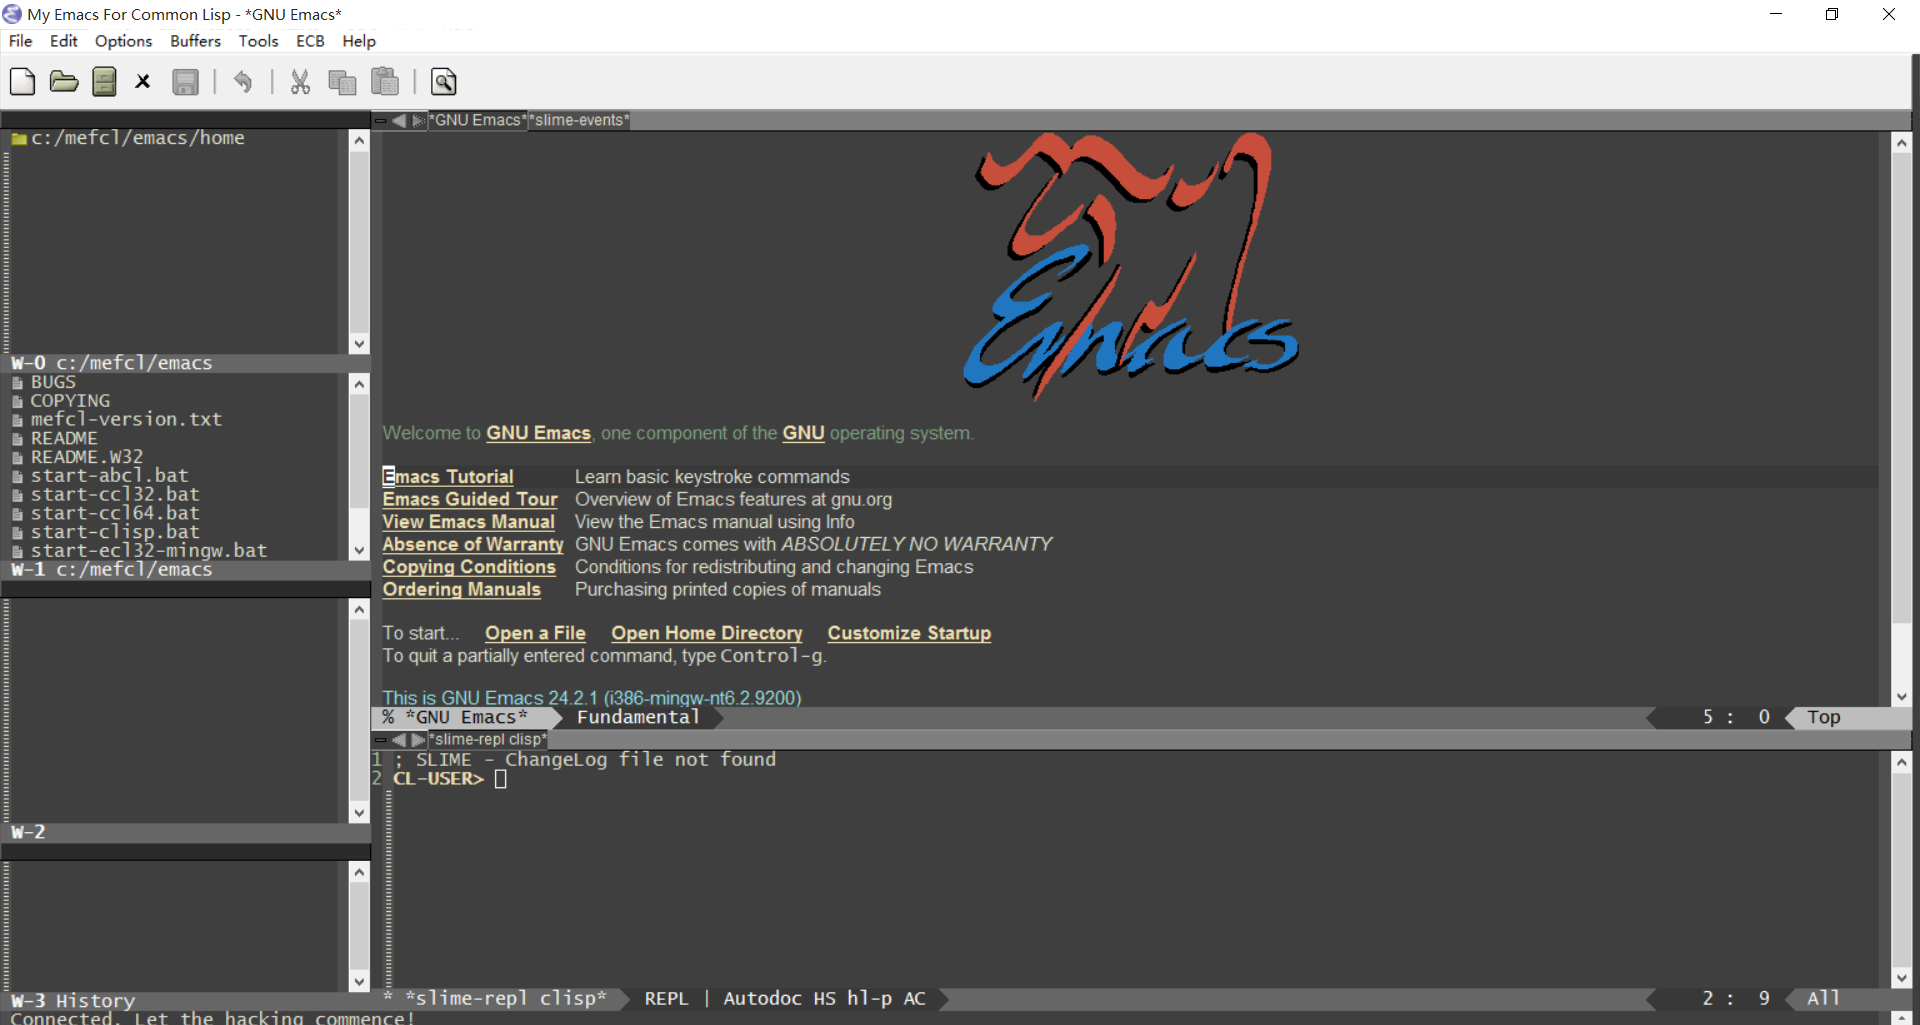This screenshot has height=1025, width=1920.
Task: Click the file icon beside README.W32
Action: 18,458
